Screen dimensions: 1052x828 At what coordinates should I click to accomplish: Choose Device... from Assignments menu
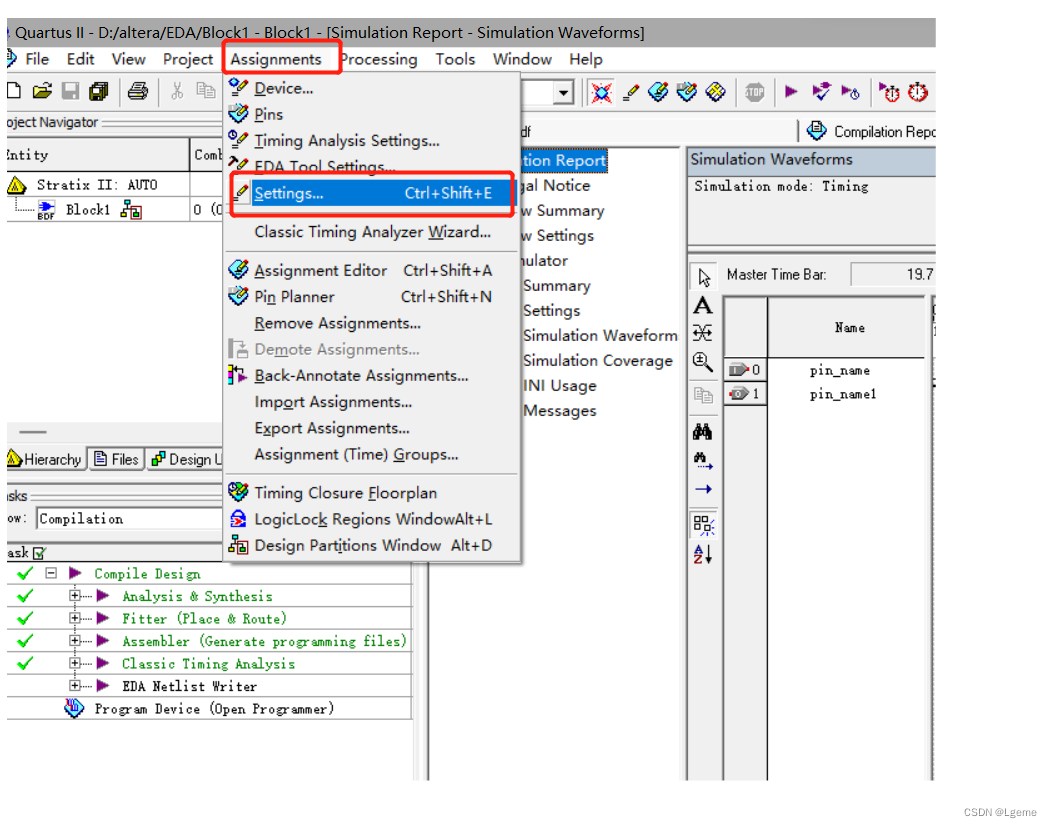pos(372,88)
